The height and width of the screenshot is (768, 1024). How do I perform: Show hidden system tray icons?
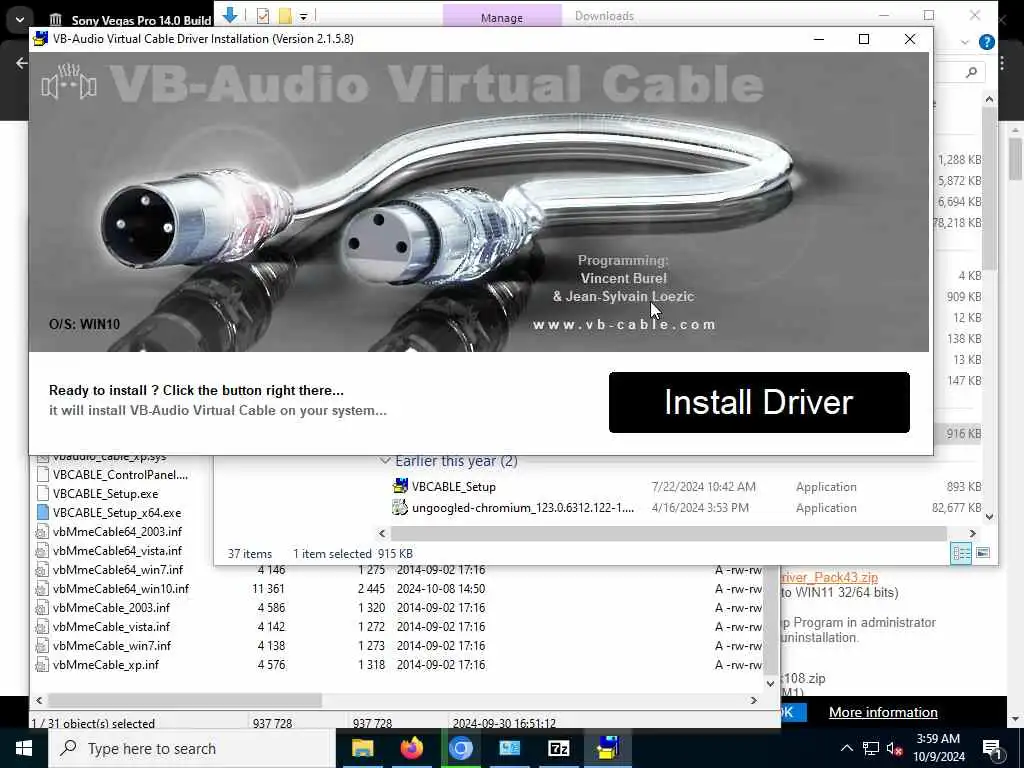click(x=846, y=748)
